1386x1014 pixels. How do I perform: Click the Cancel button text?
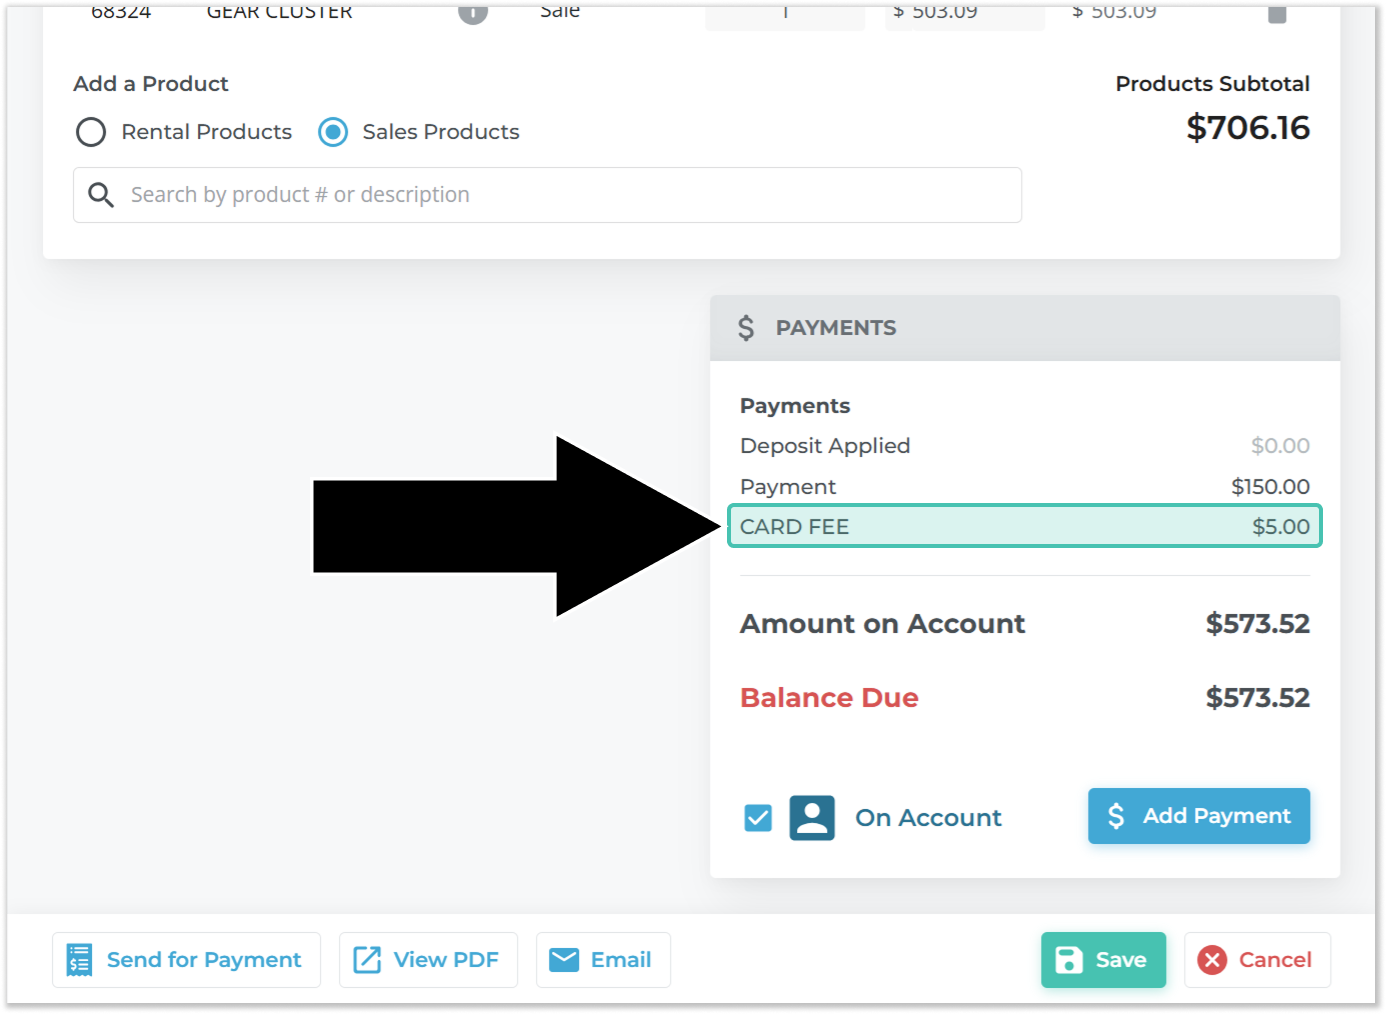pyautogui.click(x=1275, y=960)
